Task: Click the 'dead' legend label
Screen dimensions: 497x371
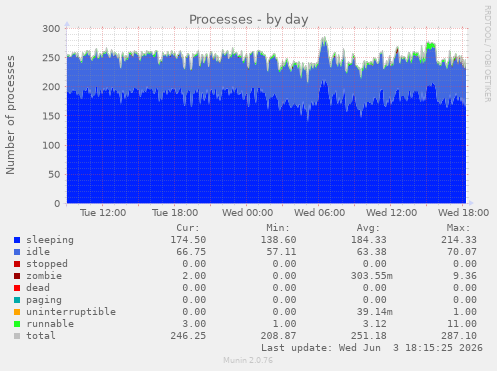Action: [x=38, y=288]
